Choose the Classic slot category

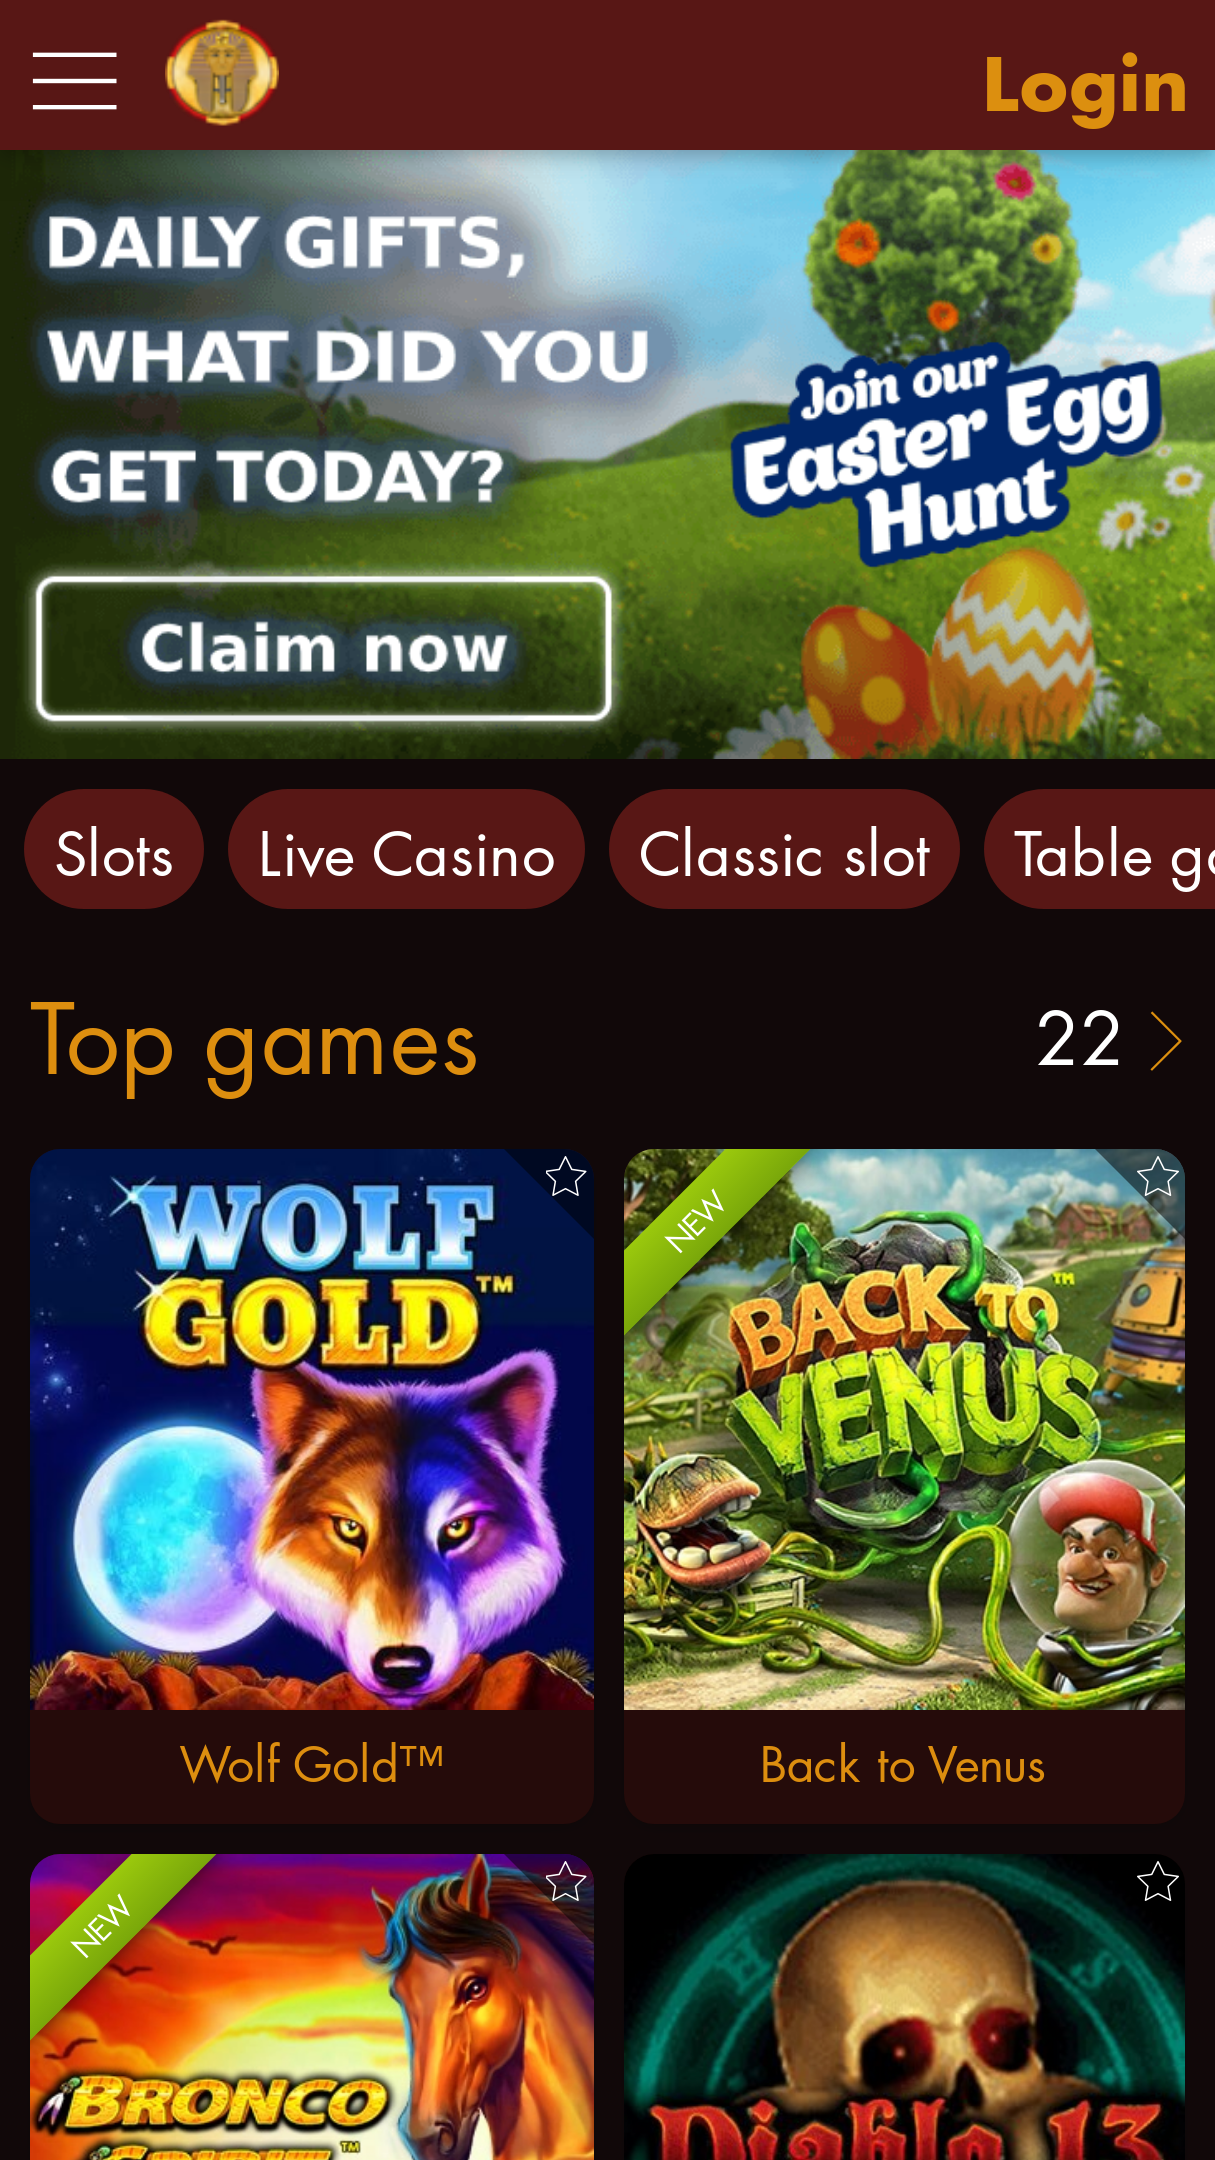coord(784,849)
